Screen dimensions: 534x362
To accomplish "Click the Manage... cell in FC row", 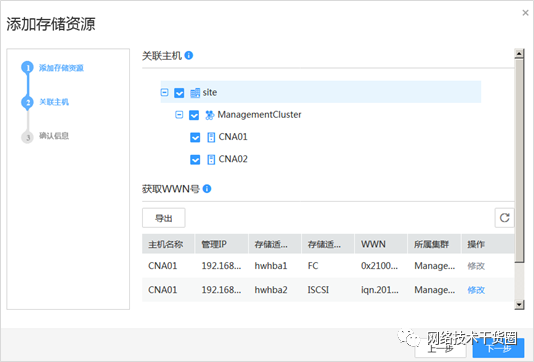I will 435,266.
